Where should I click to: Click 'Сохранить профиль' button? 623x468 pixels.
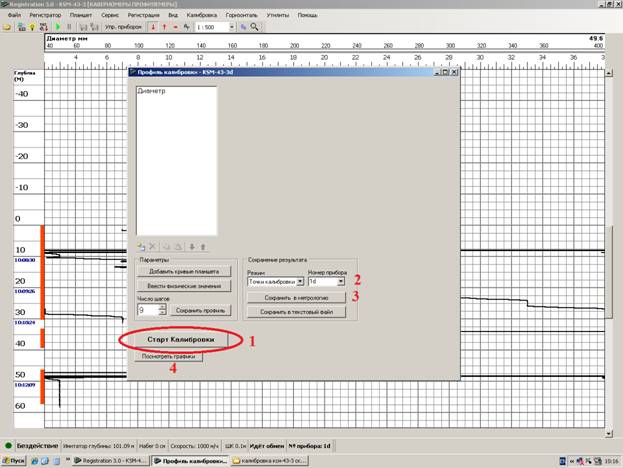(x=200, y=311)
